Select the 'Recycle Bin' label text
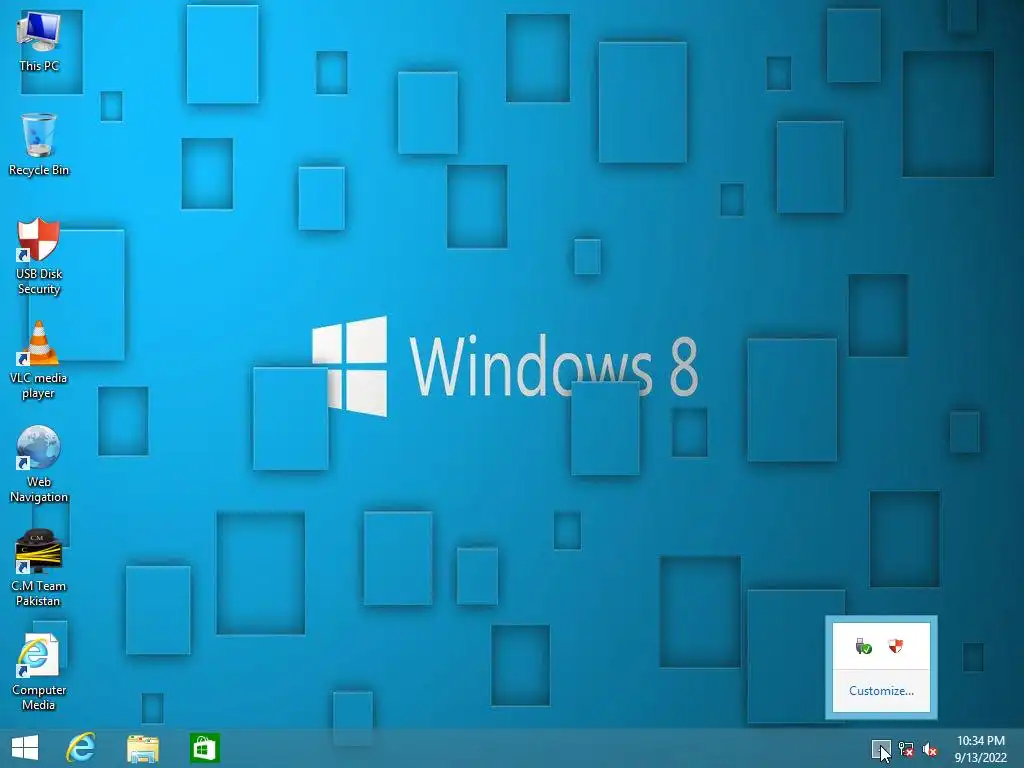Screen dimensions: 1024x768 coord(39,170)
